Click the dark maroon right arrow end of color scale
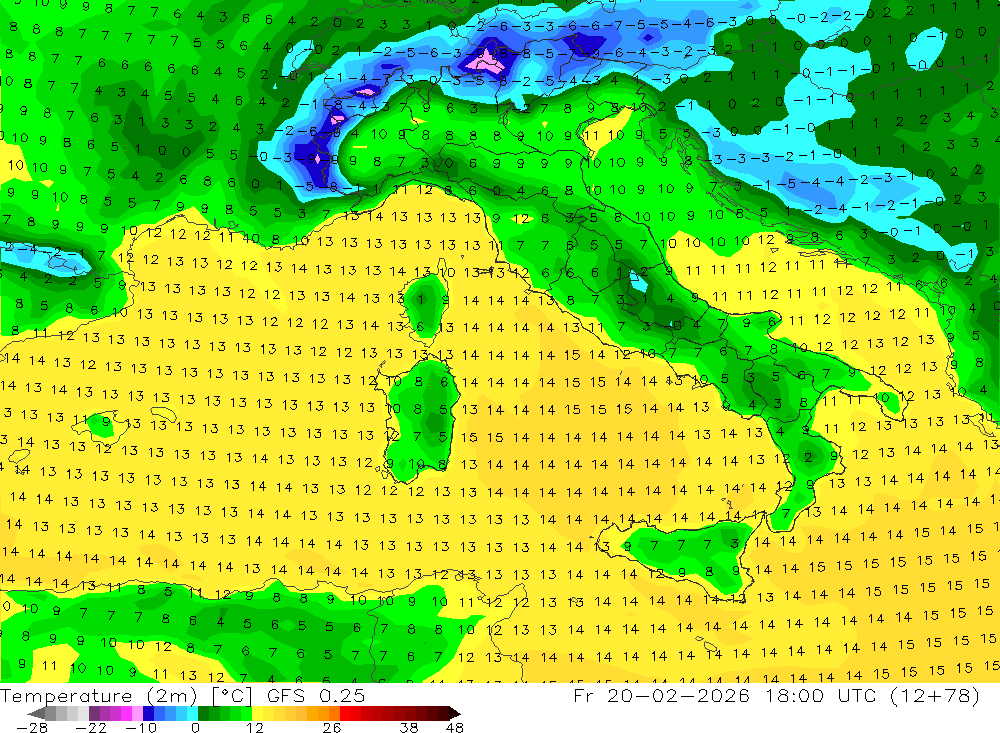This screenshot has height=733, width=1000. [x=453, y=713]
